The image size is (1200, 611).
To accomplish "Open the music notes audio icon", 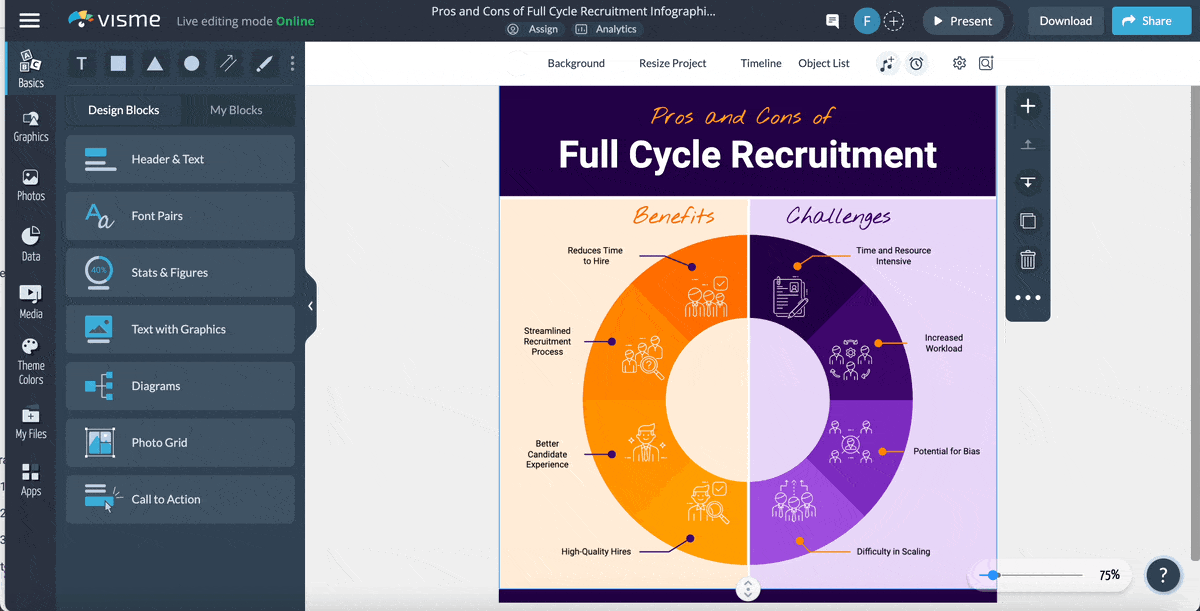I will coord(886,63).
